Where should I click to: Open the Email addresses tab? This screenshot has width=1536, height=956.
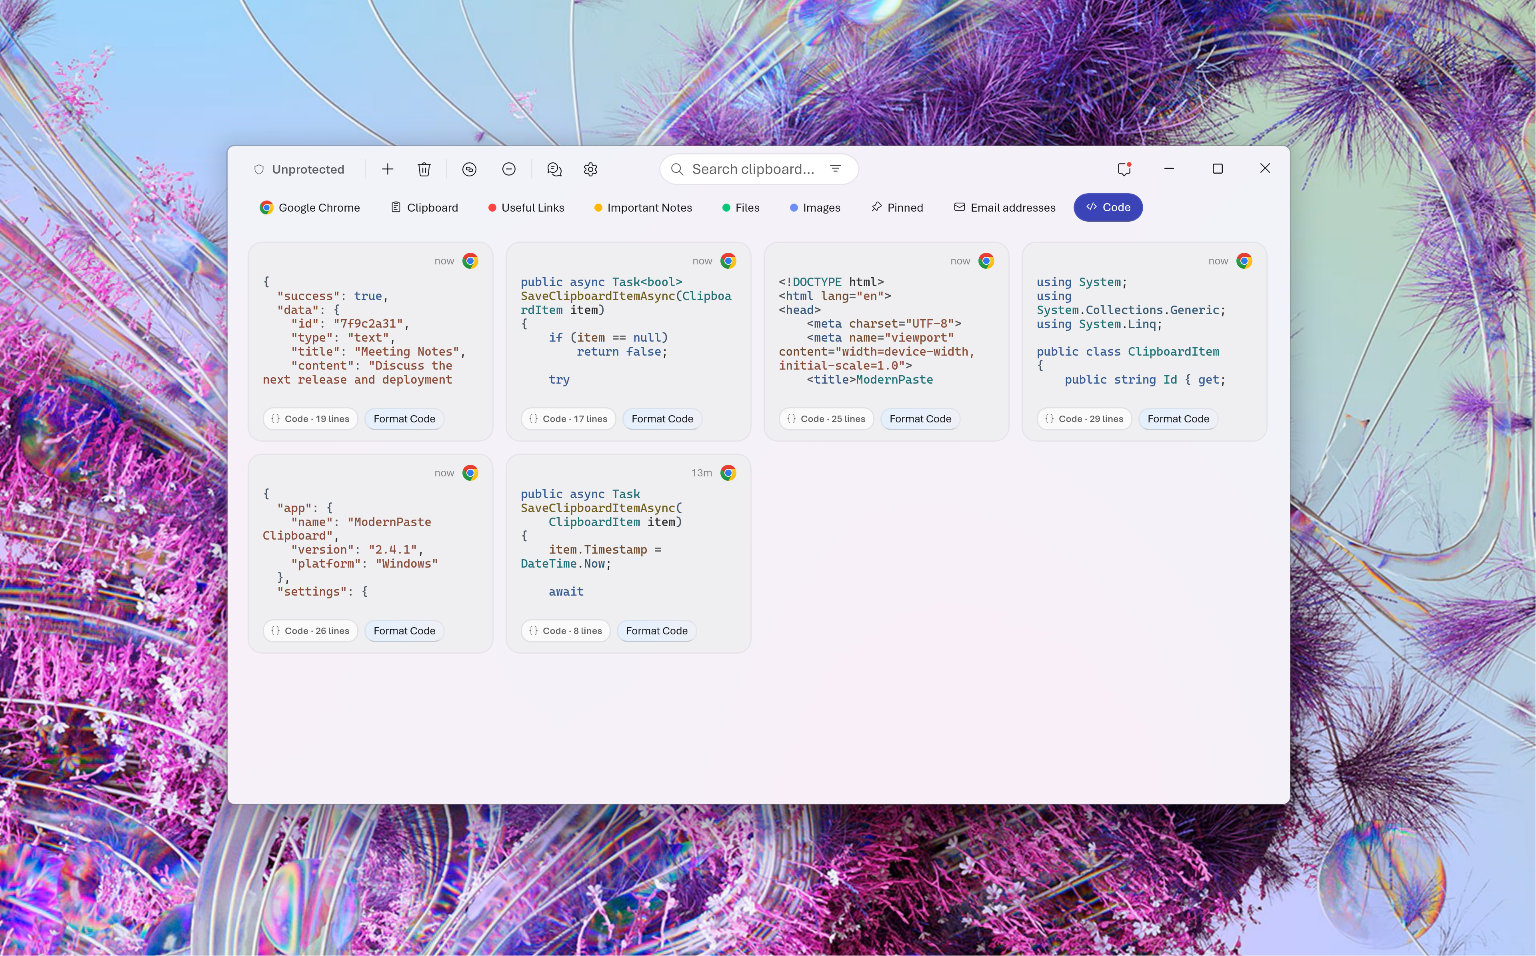pyautogui.click(x=1005, y=207)
